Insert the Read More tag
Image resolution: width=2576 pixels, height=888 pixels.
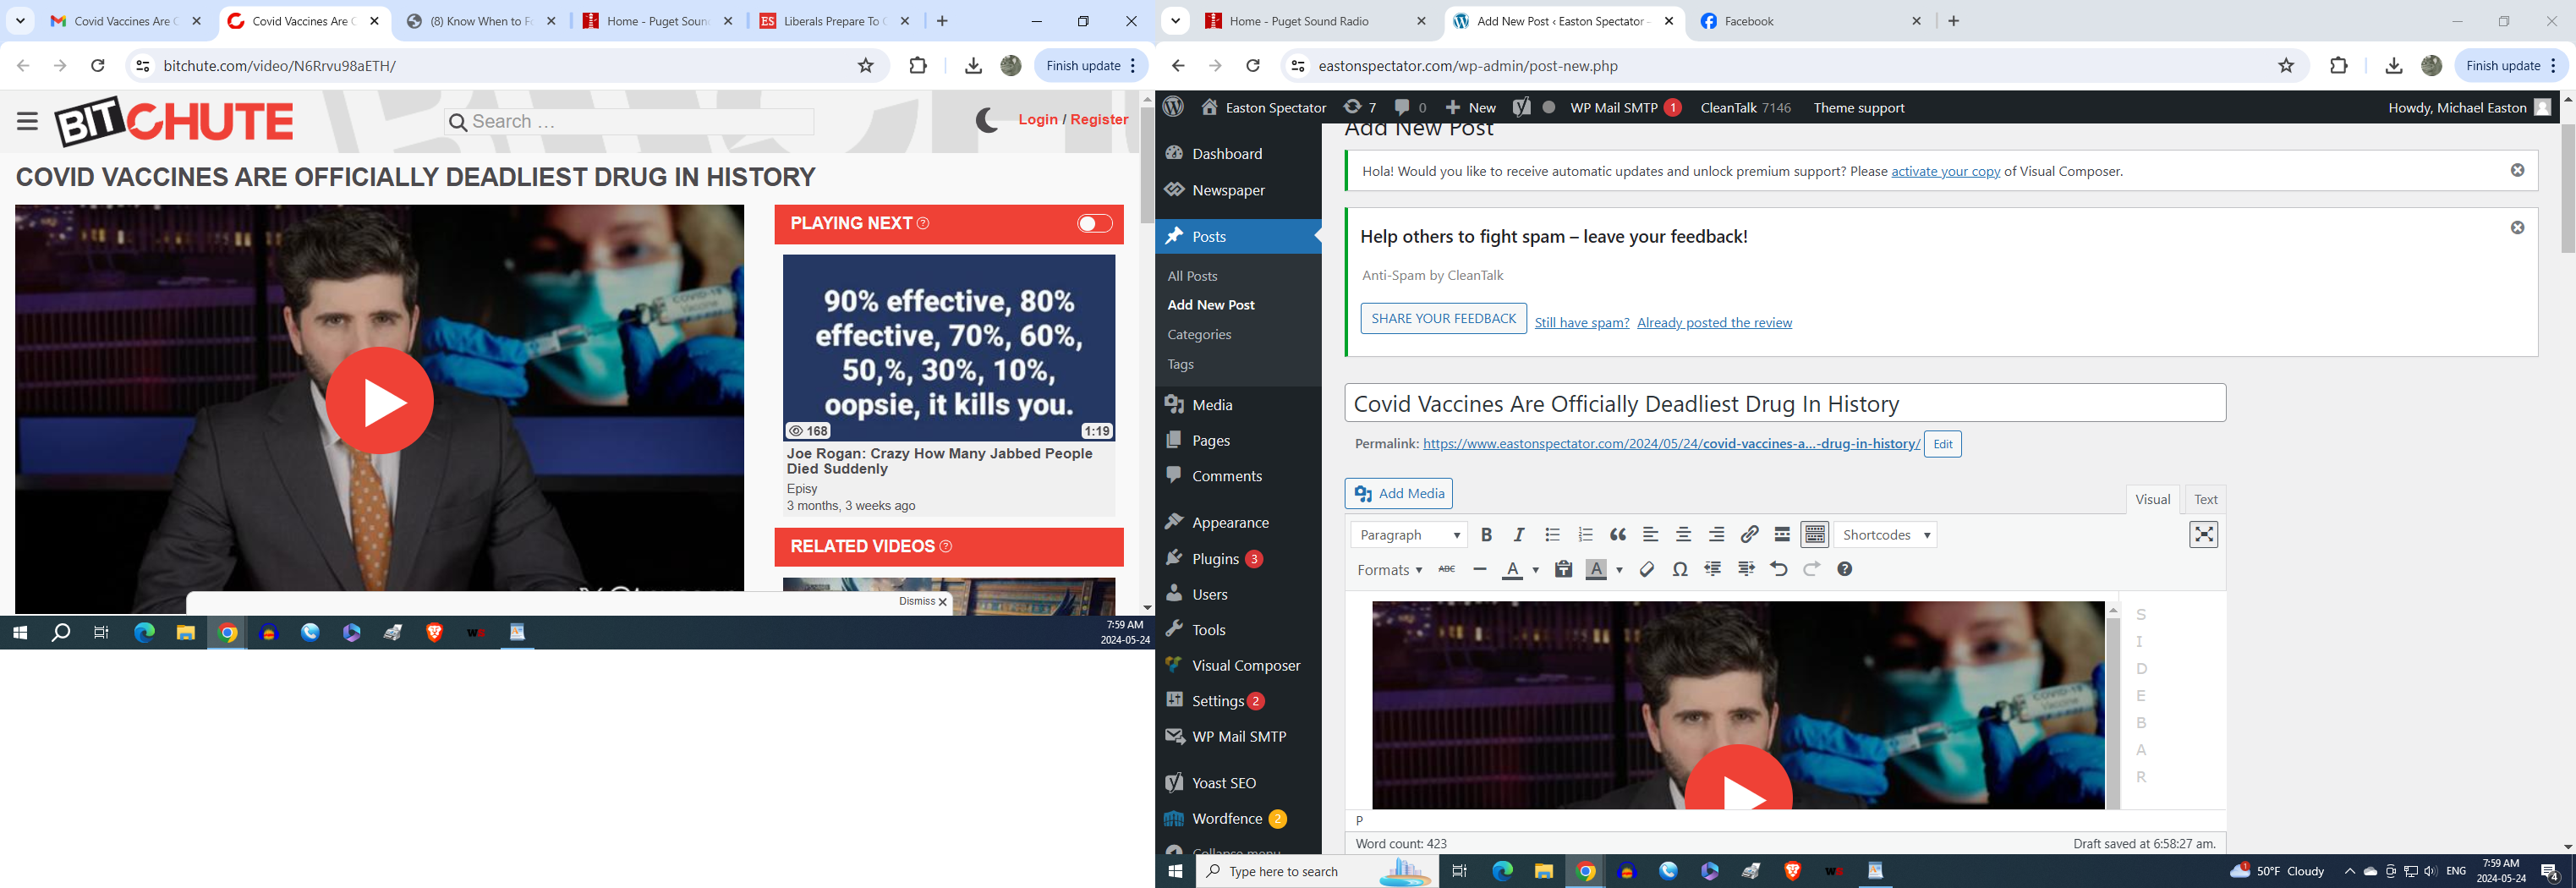(x=1782, y=535)
